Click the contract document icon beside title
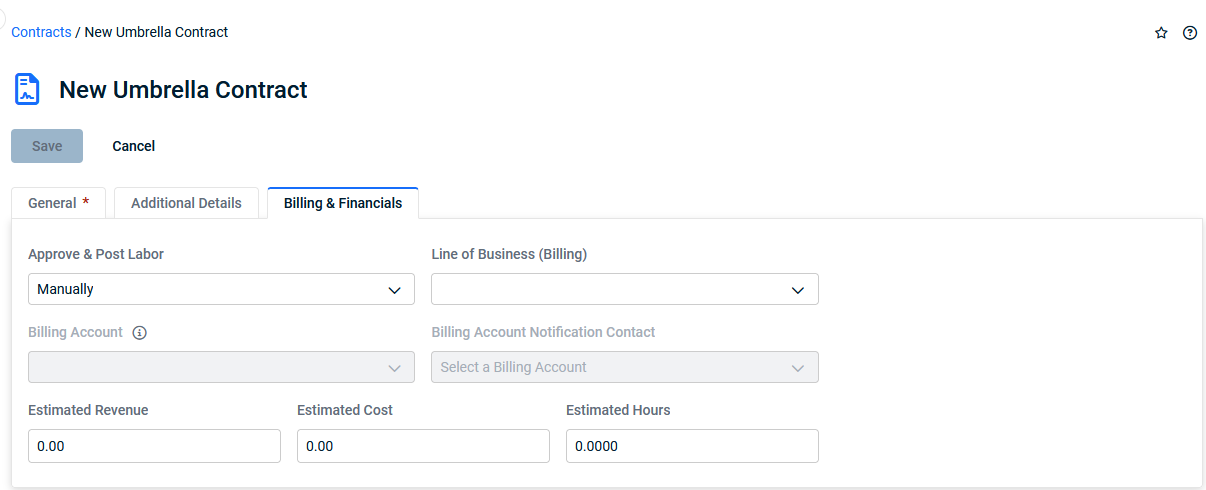Image resolution: width=1206 pixels, height=490 pixels. [27, 90]
